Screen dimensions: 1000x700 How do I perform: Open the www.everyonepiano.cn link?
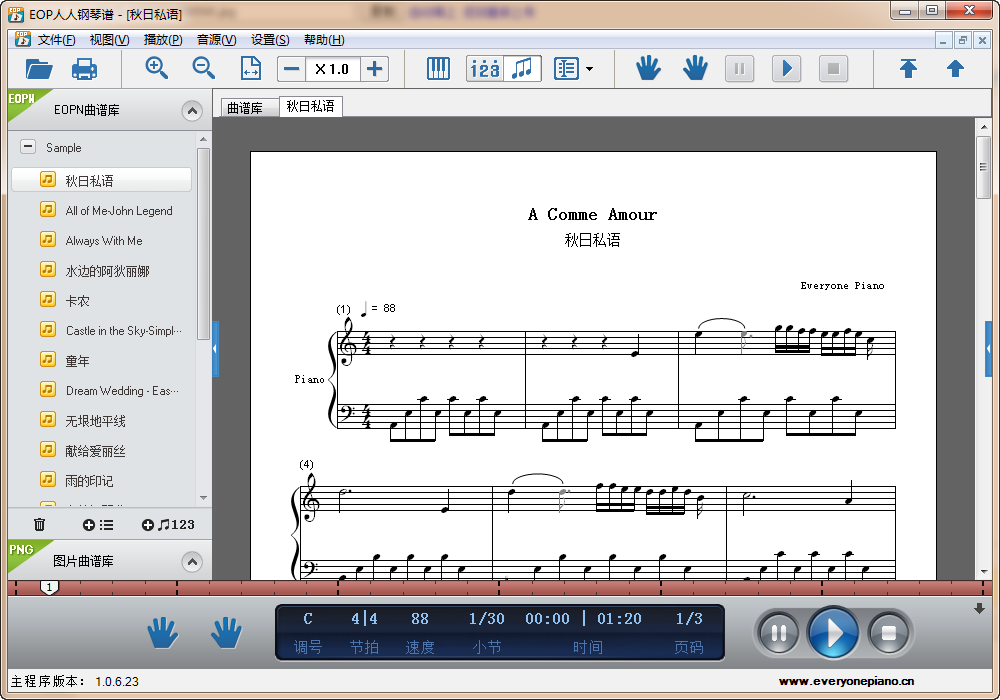[x=846, y=681]
